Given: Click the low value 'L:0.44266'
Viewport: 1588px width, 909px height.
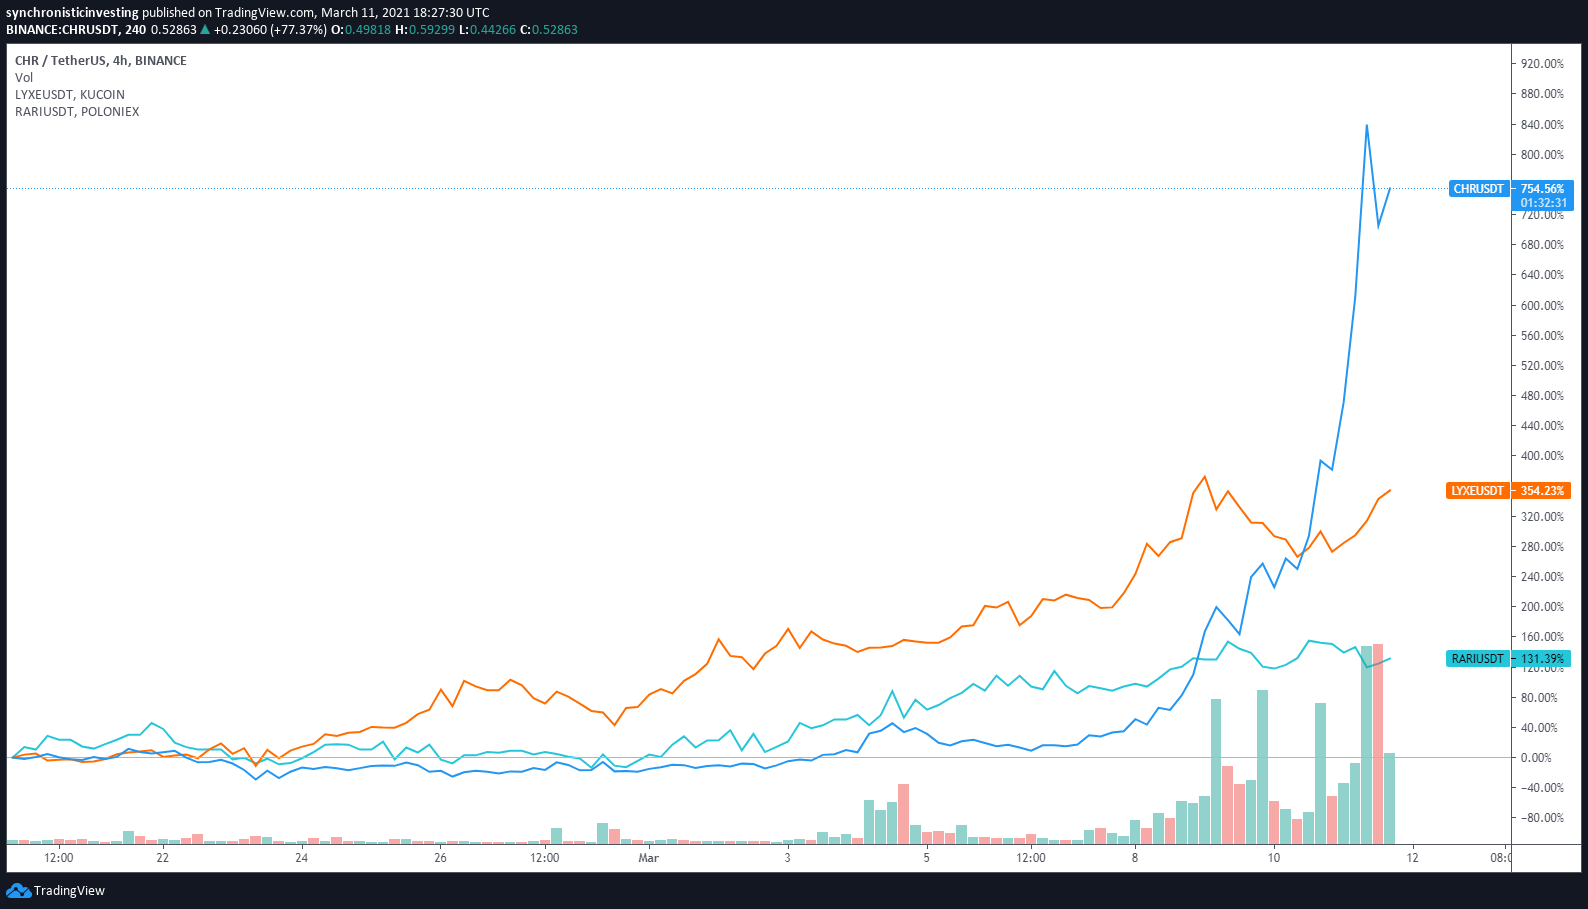Looking at the screenshot, I should [487, 30].
